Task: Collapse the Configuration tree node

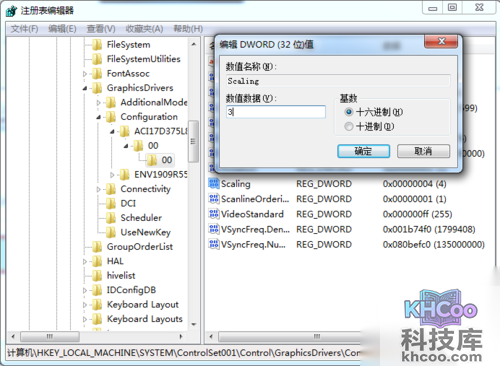Action: pyautogui.click(x=99, y=117)
